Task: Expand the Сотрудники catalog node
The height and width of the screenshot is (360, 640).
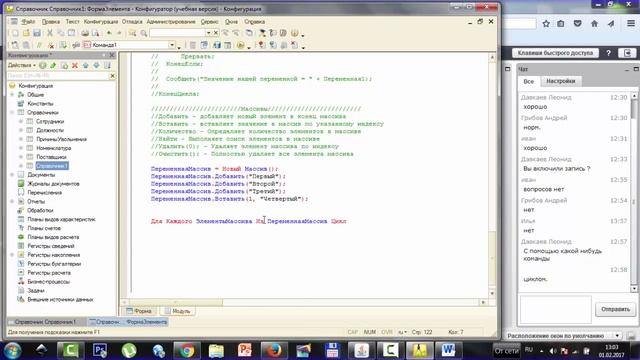Action: (21, 122)
